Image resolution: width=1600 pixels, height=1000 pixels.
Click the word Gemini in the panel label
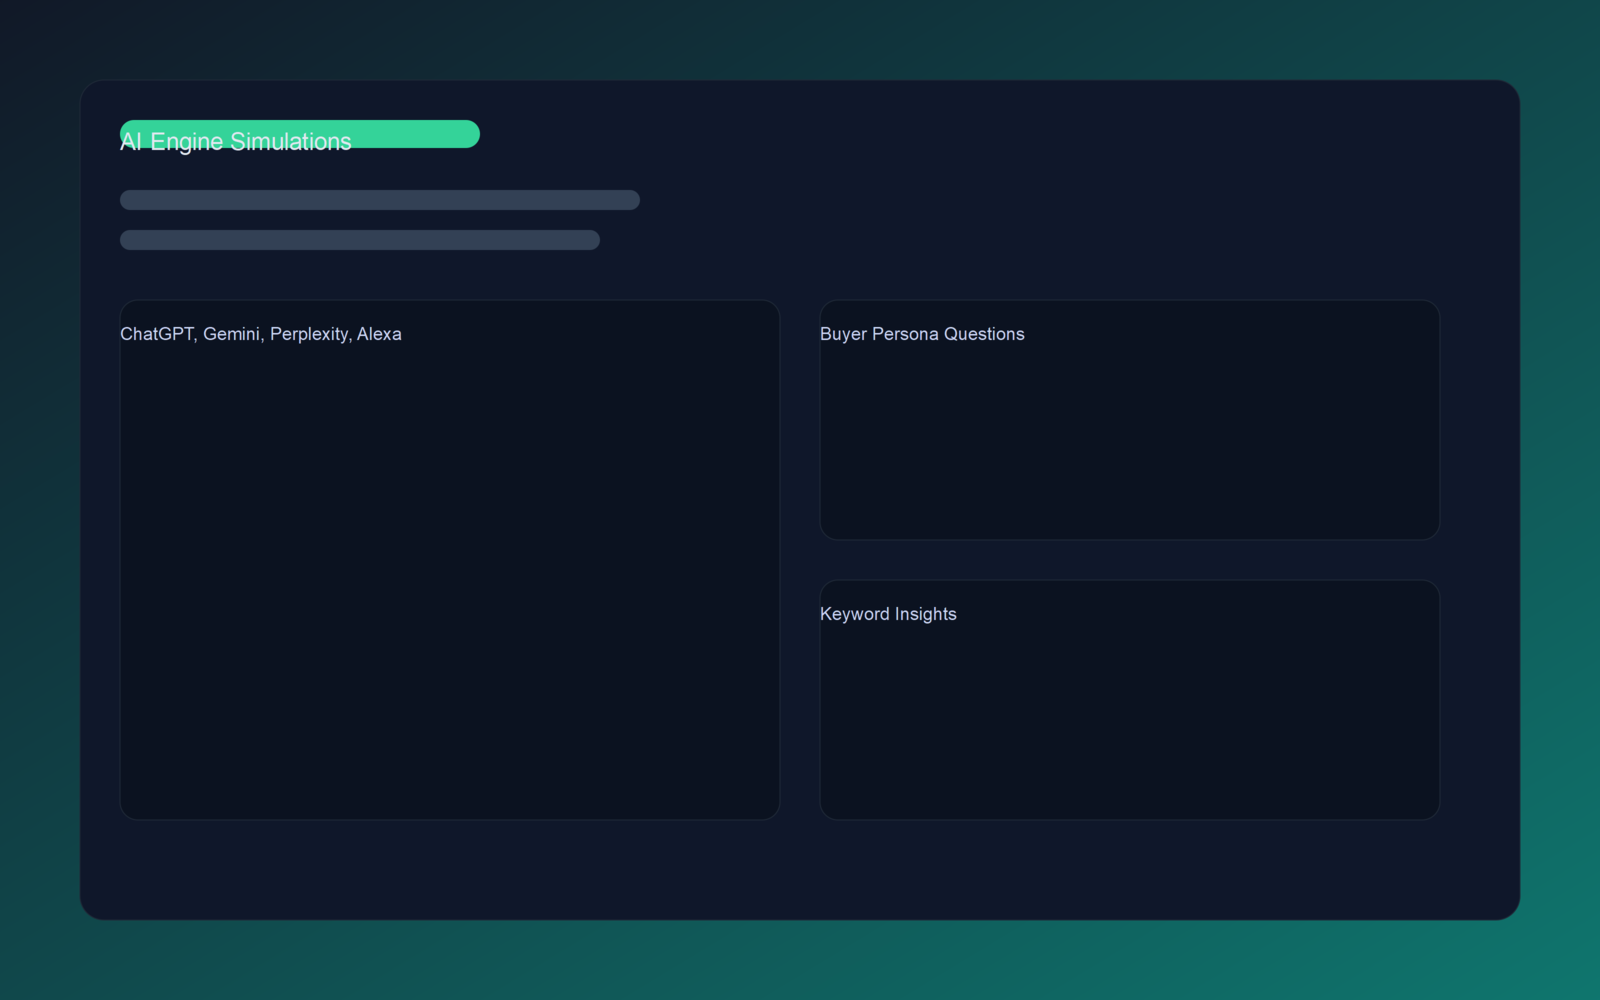(232, 334)
